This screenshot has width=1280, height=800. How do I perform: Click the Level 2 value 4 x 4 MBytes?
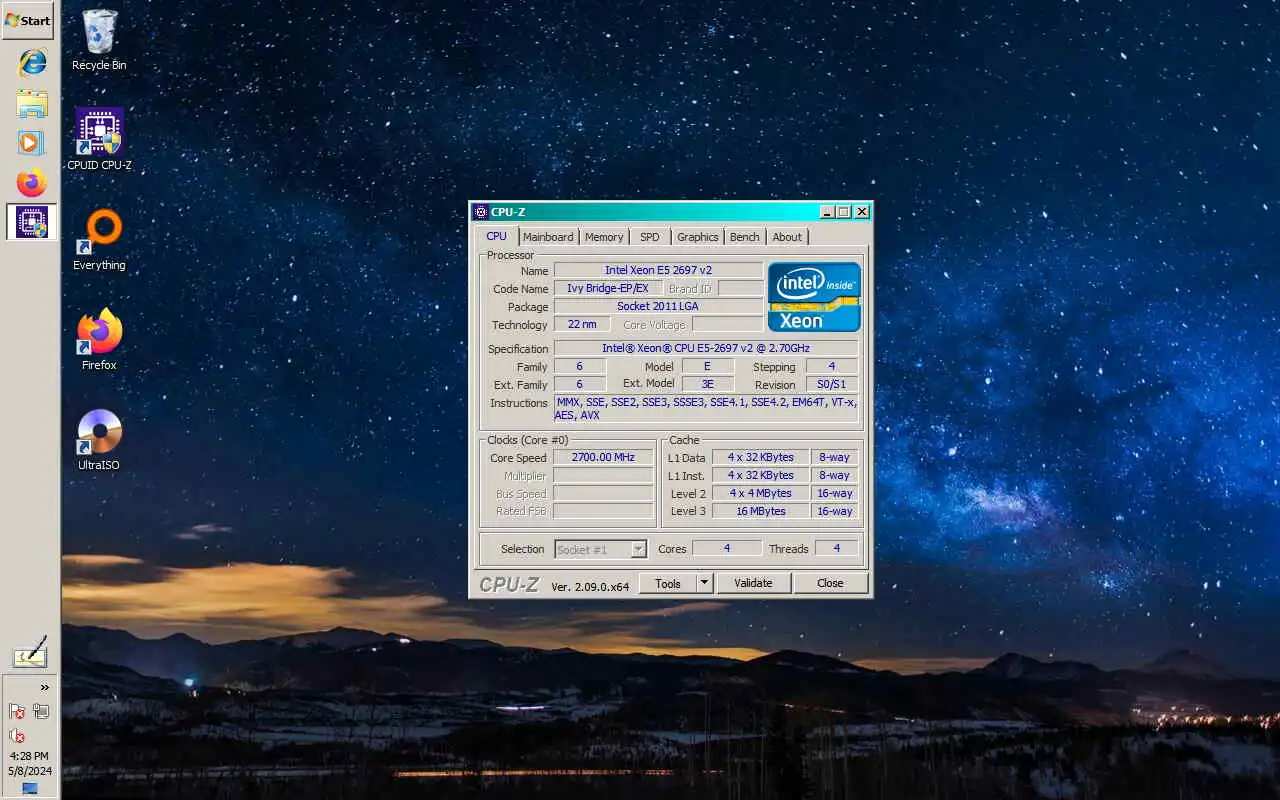pyautogui.click(x=760, y=493)
